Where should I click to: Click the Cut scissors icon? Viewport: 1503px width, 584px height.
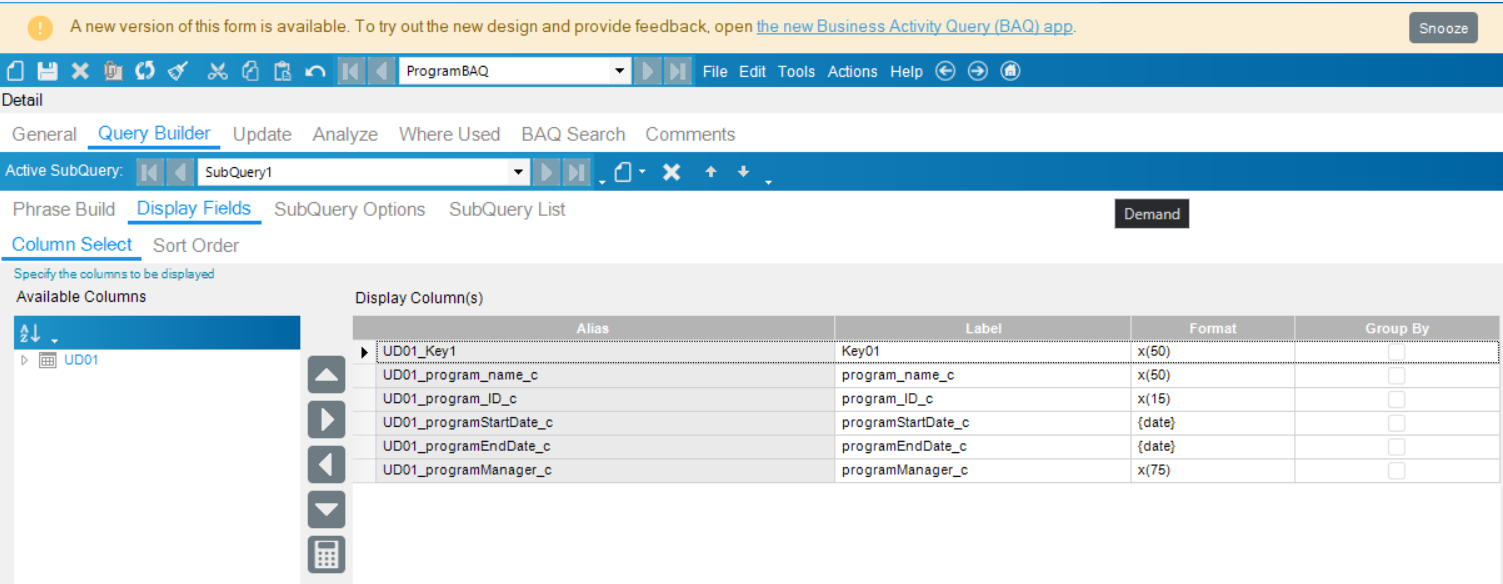[217, 71]
